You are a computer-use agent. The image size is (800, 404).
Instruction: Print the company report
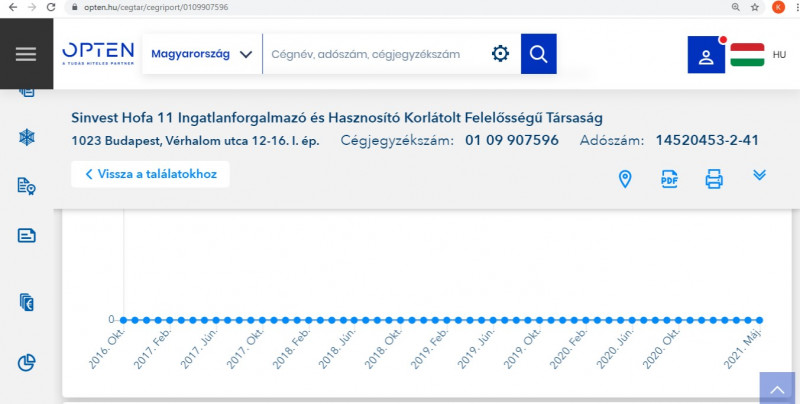[714, 179]
